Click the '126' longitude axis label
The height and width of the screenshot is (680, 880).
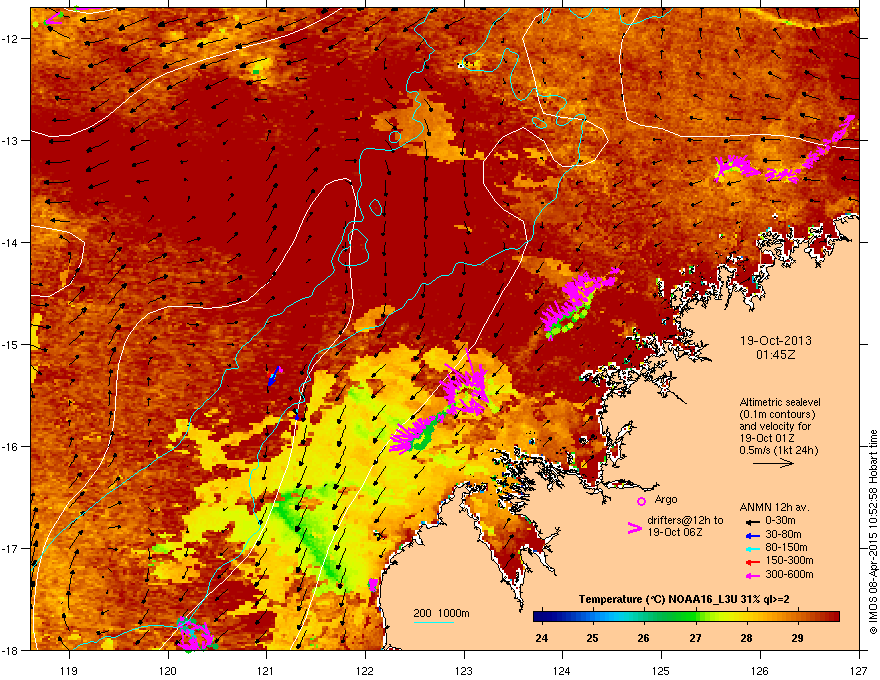(x=760, y=670)
